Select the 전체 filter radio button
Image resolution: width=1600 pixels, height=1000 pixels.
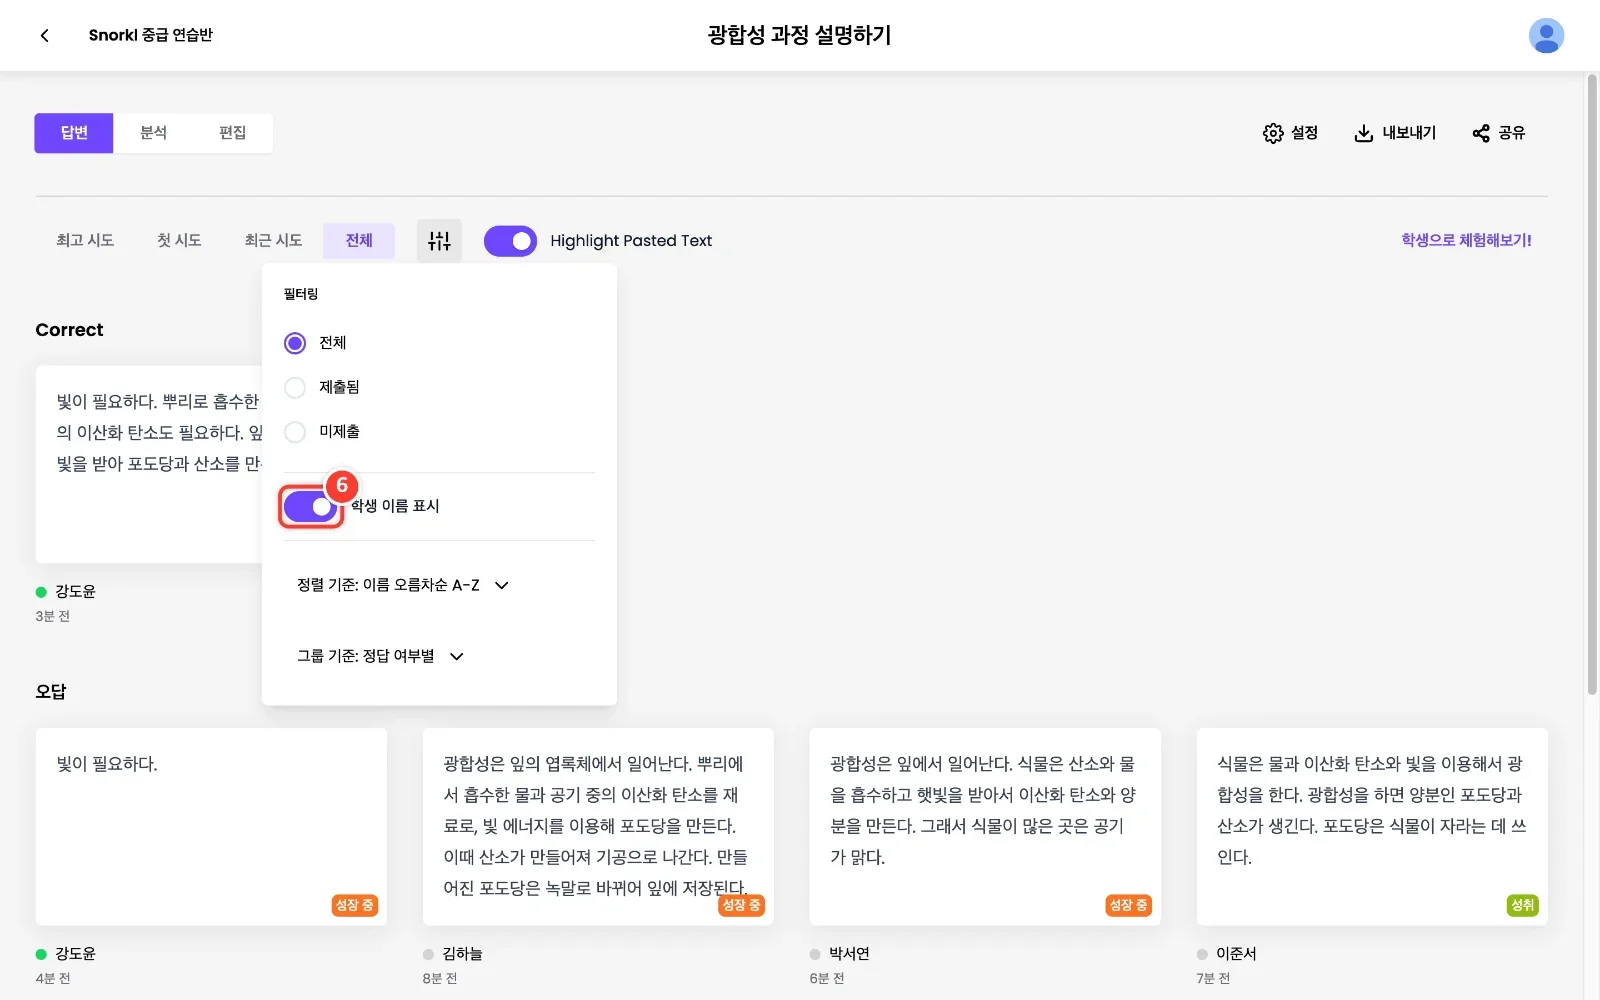coord(295,343)
